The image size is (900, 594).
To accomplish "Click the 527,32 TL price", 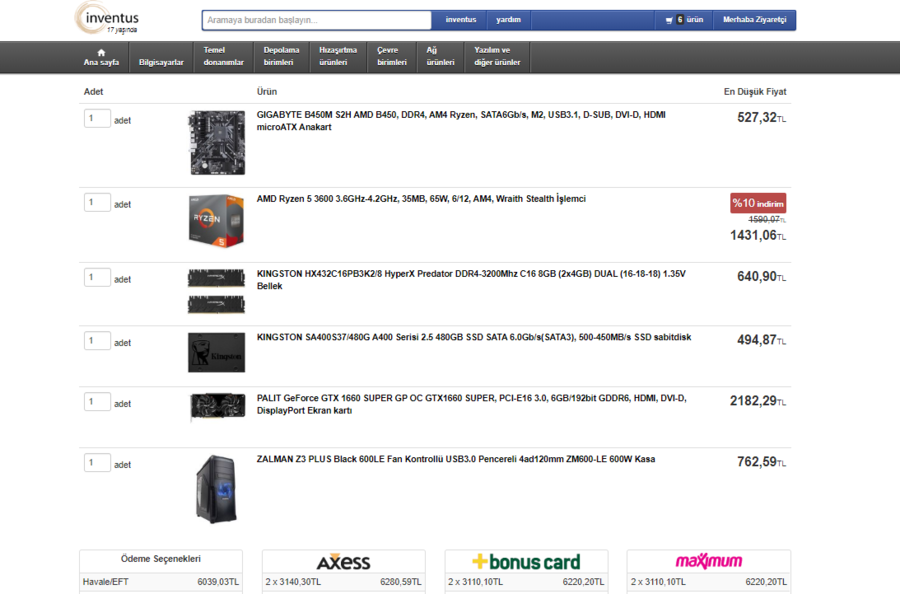I will 761,118.
